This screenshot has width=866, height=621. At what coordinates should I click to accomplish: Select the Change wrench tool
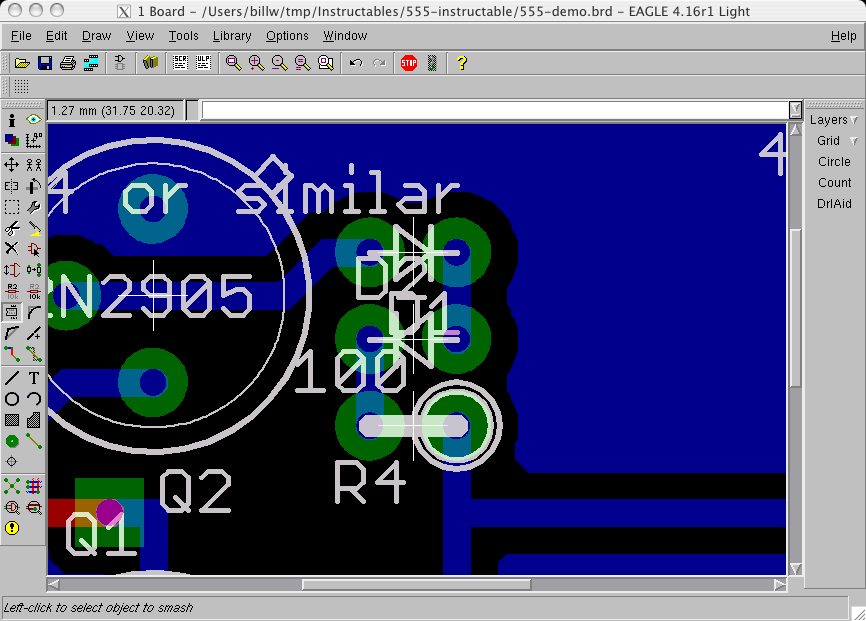click(x=34, y=207)
